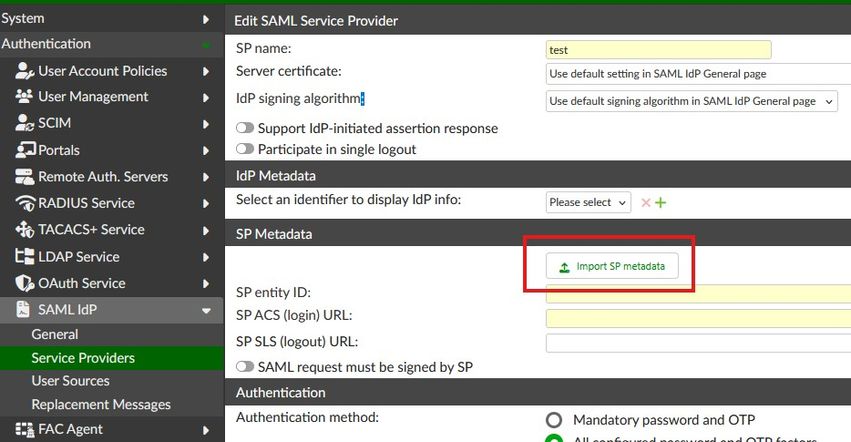Open the Please select identifier dropdown

[588, 202]
